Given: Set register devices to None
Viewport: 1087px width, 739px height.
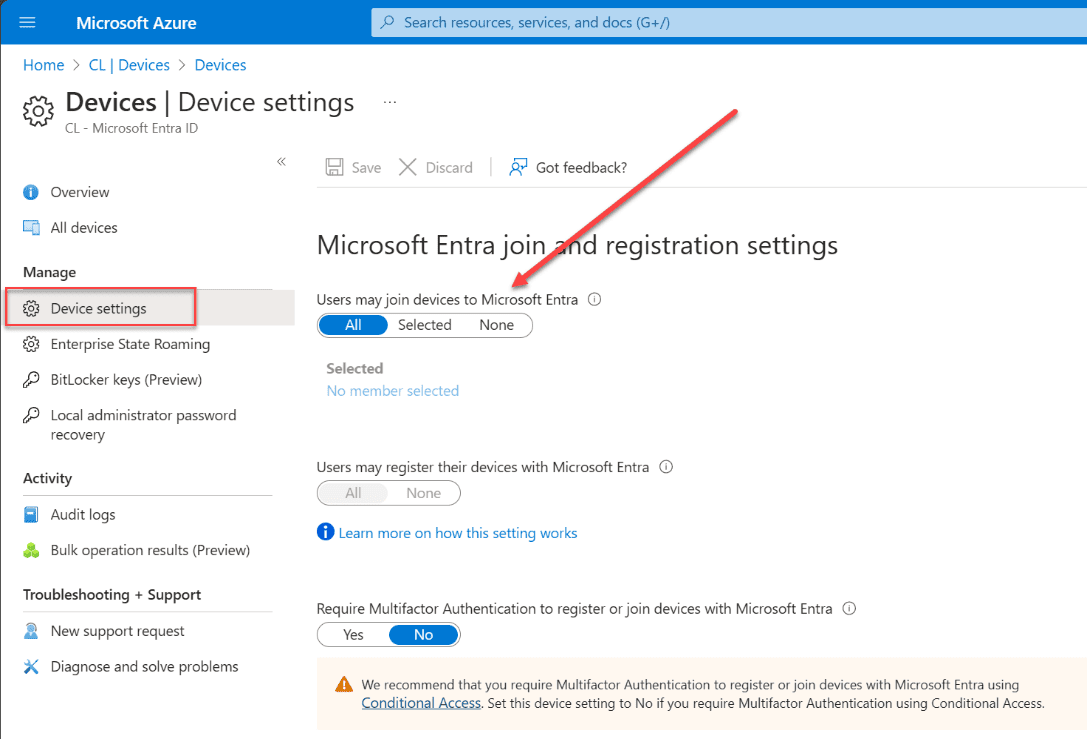Looking at the screenshot, I should point(424,493).
